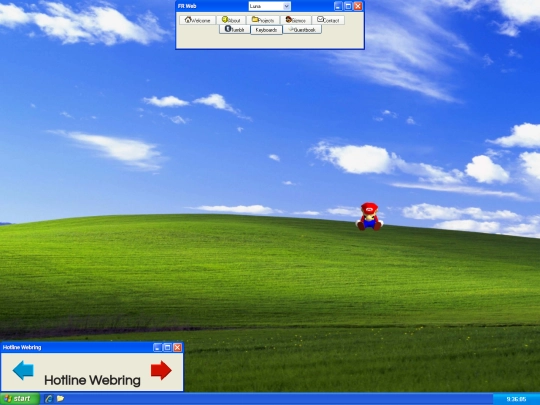Screen dimensions: 540x405
Task: Open the About section button
Action: pyautogui.click(x=231, y=20)
